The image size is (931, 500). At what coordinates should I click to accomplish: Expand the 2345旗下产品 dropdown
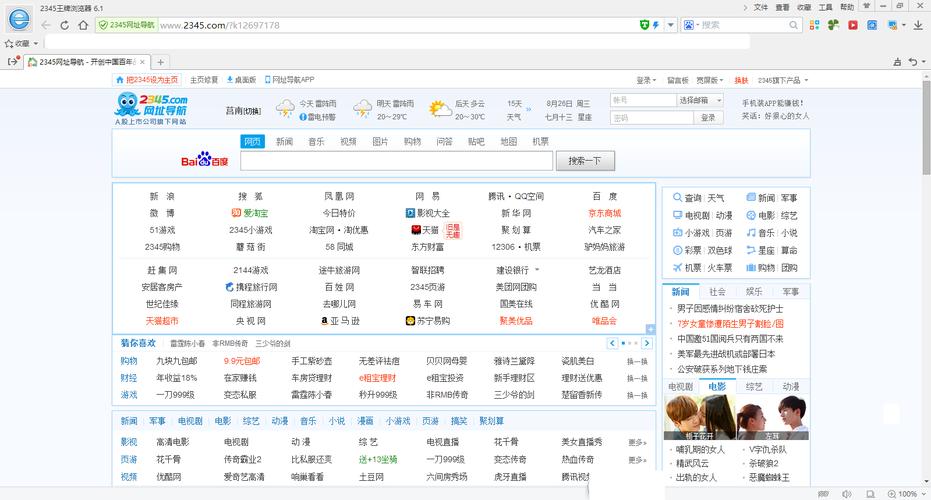click(x=783, y=80)
